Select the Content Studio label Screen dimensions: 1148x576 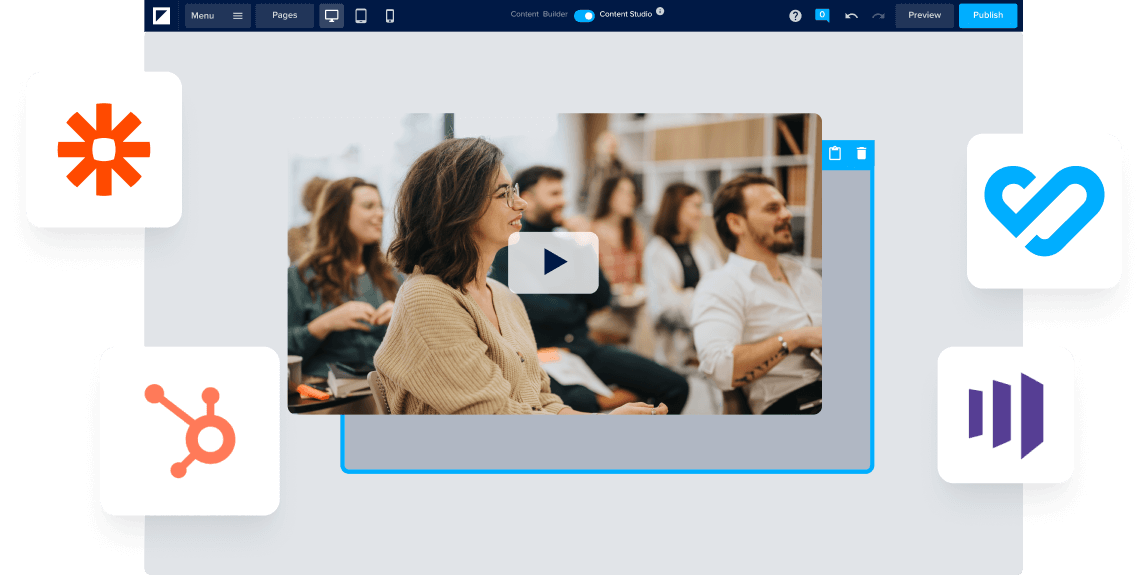click(625, 14)
